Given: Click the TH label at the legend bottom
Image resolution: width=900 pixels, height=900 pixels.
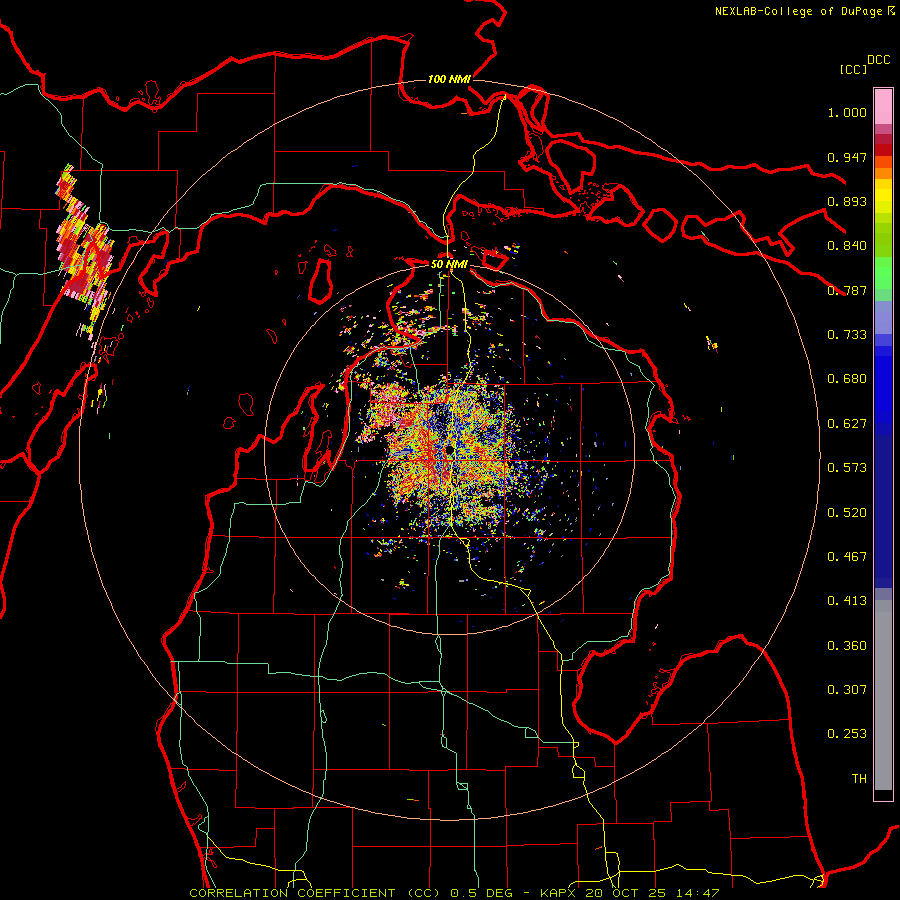Looking at the screenshot, I should pos(859,779).
